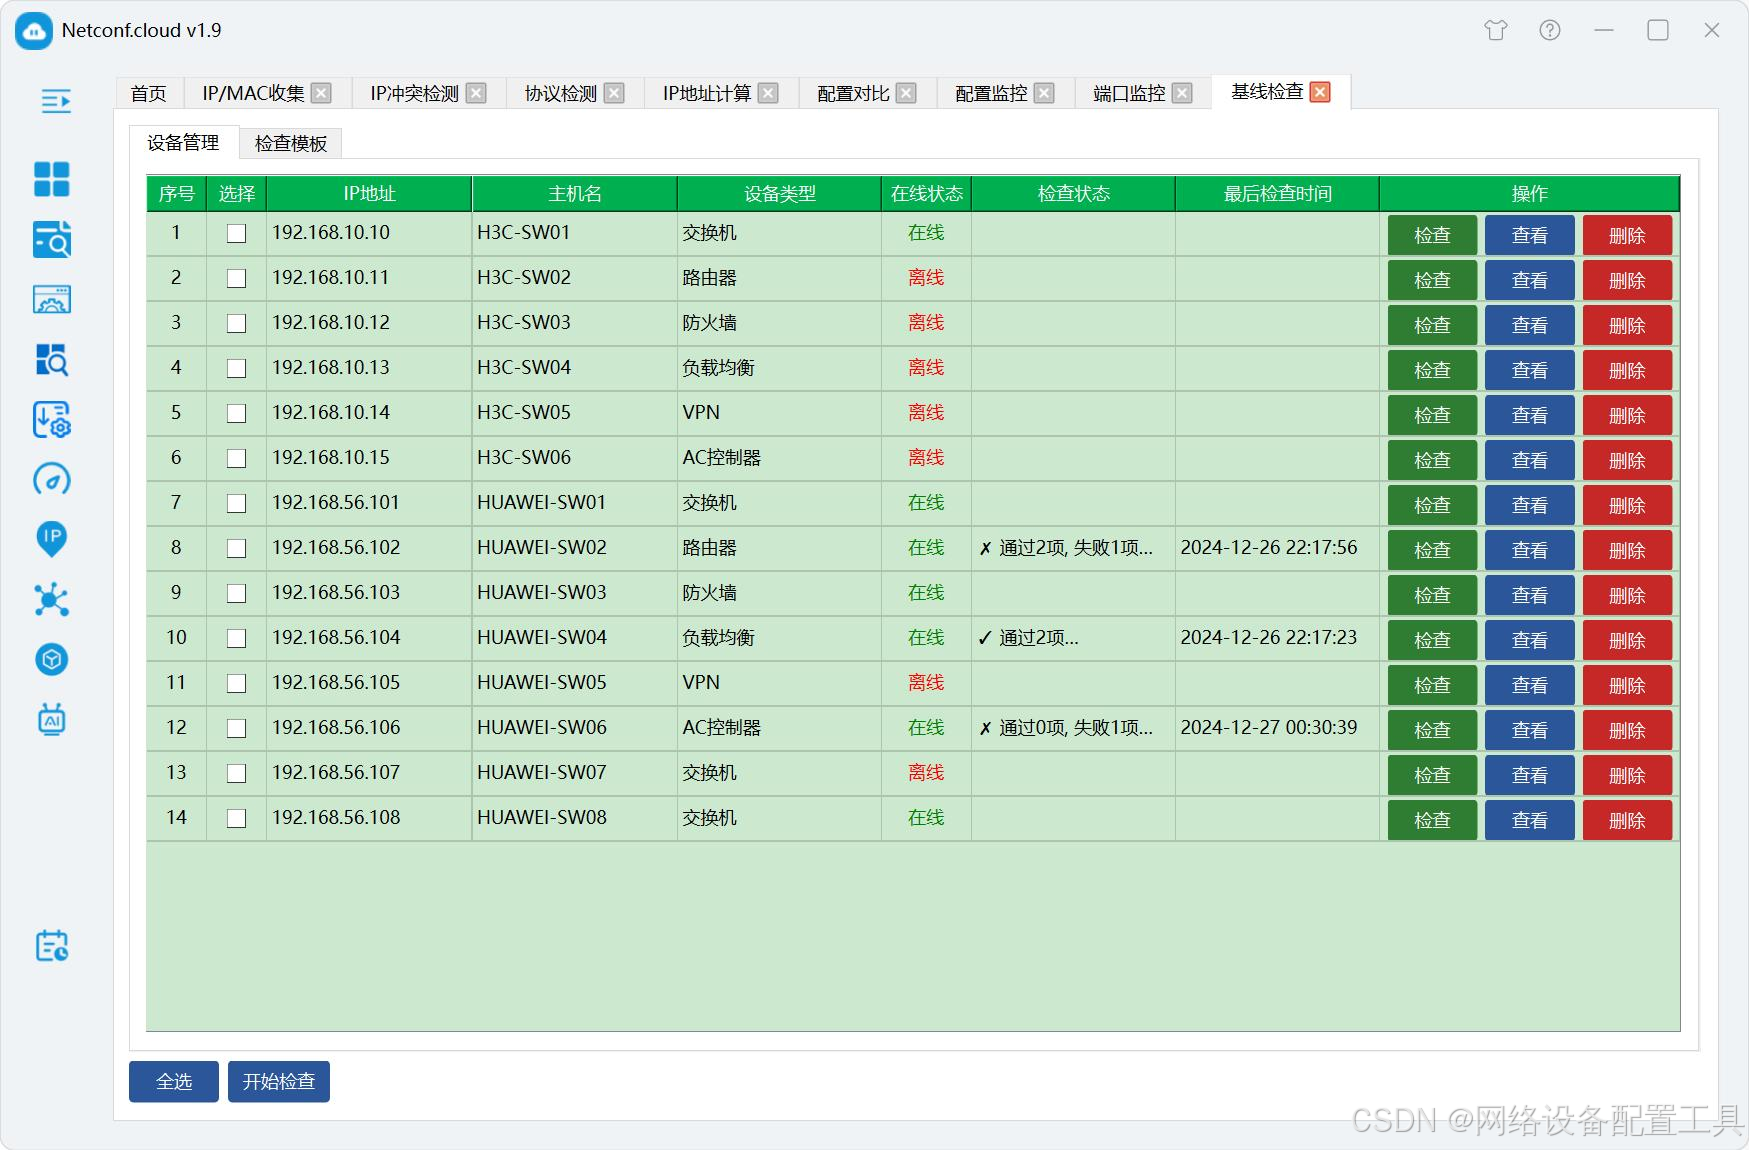
Task: Select the checkbox for H3C-SW02 row
Action: (236, 278)
